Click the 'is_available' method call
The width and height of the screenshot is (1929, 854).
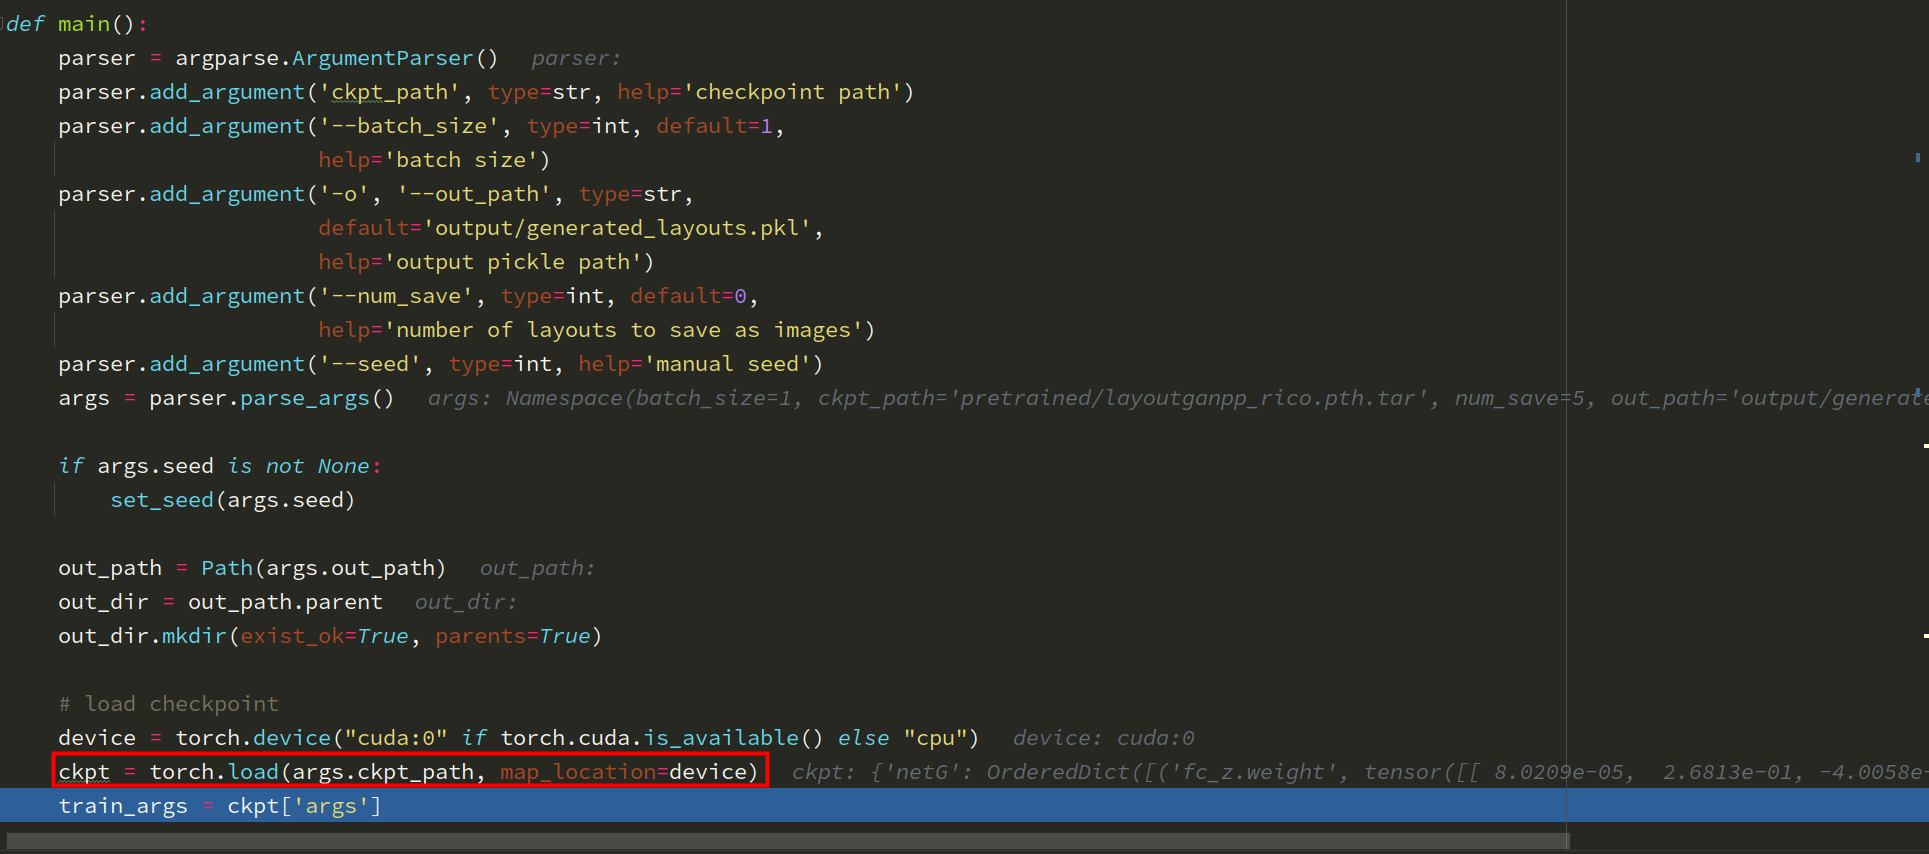click(x=721, y=738)
